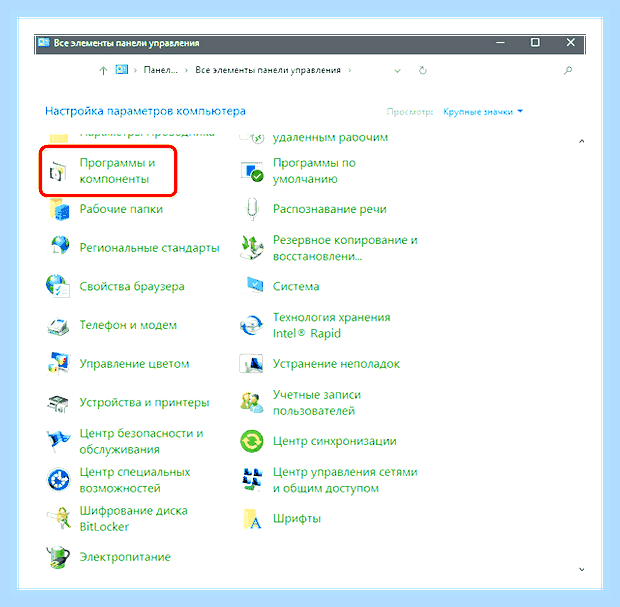Open Свойства браузера link
The width and height of the screenshot is (620, 607).
coord(132,286)
